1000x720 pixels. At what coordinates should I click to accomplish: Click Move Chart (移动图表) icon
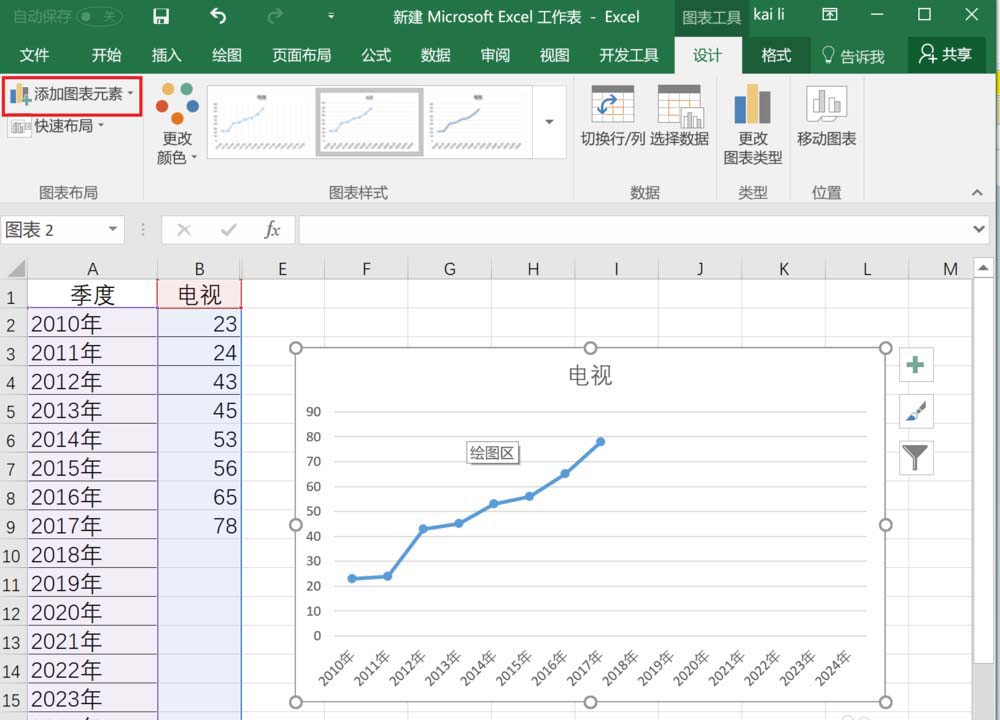(826, 115)
